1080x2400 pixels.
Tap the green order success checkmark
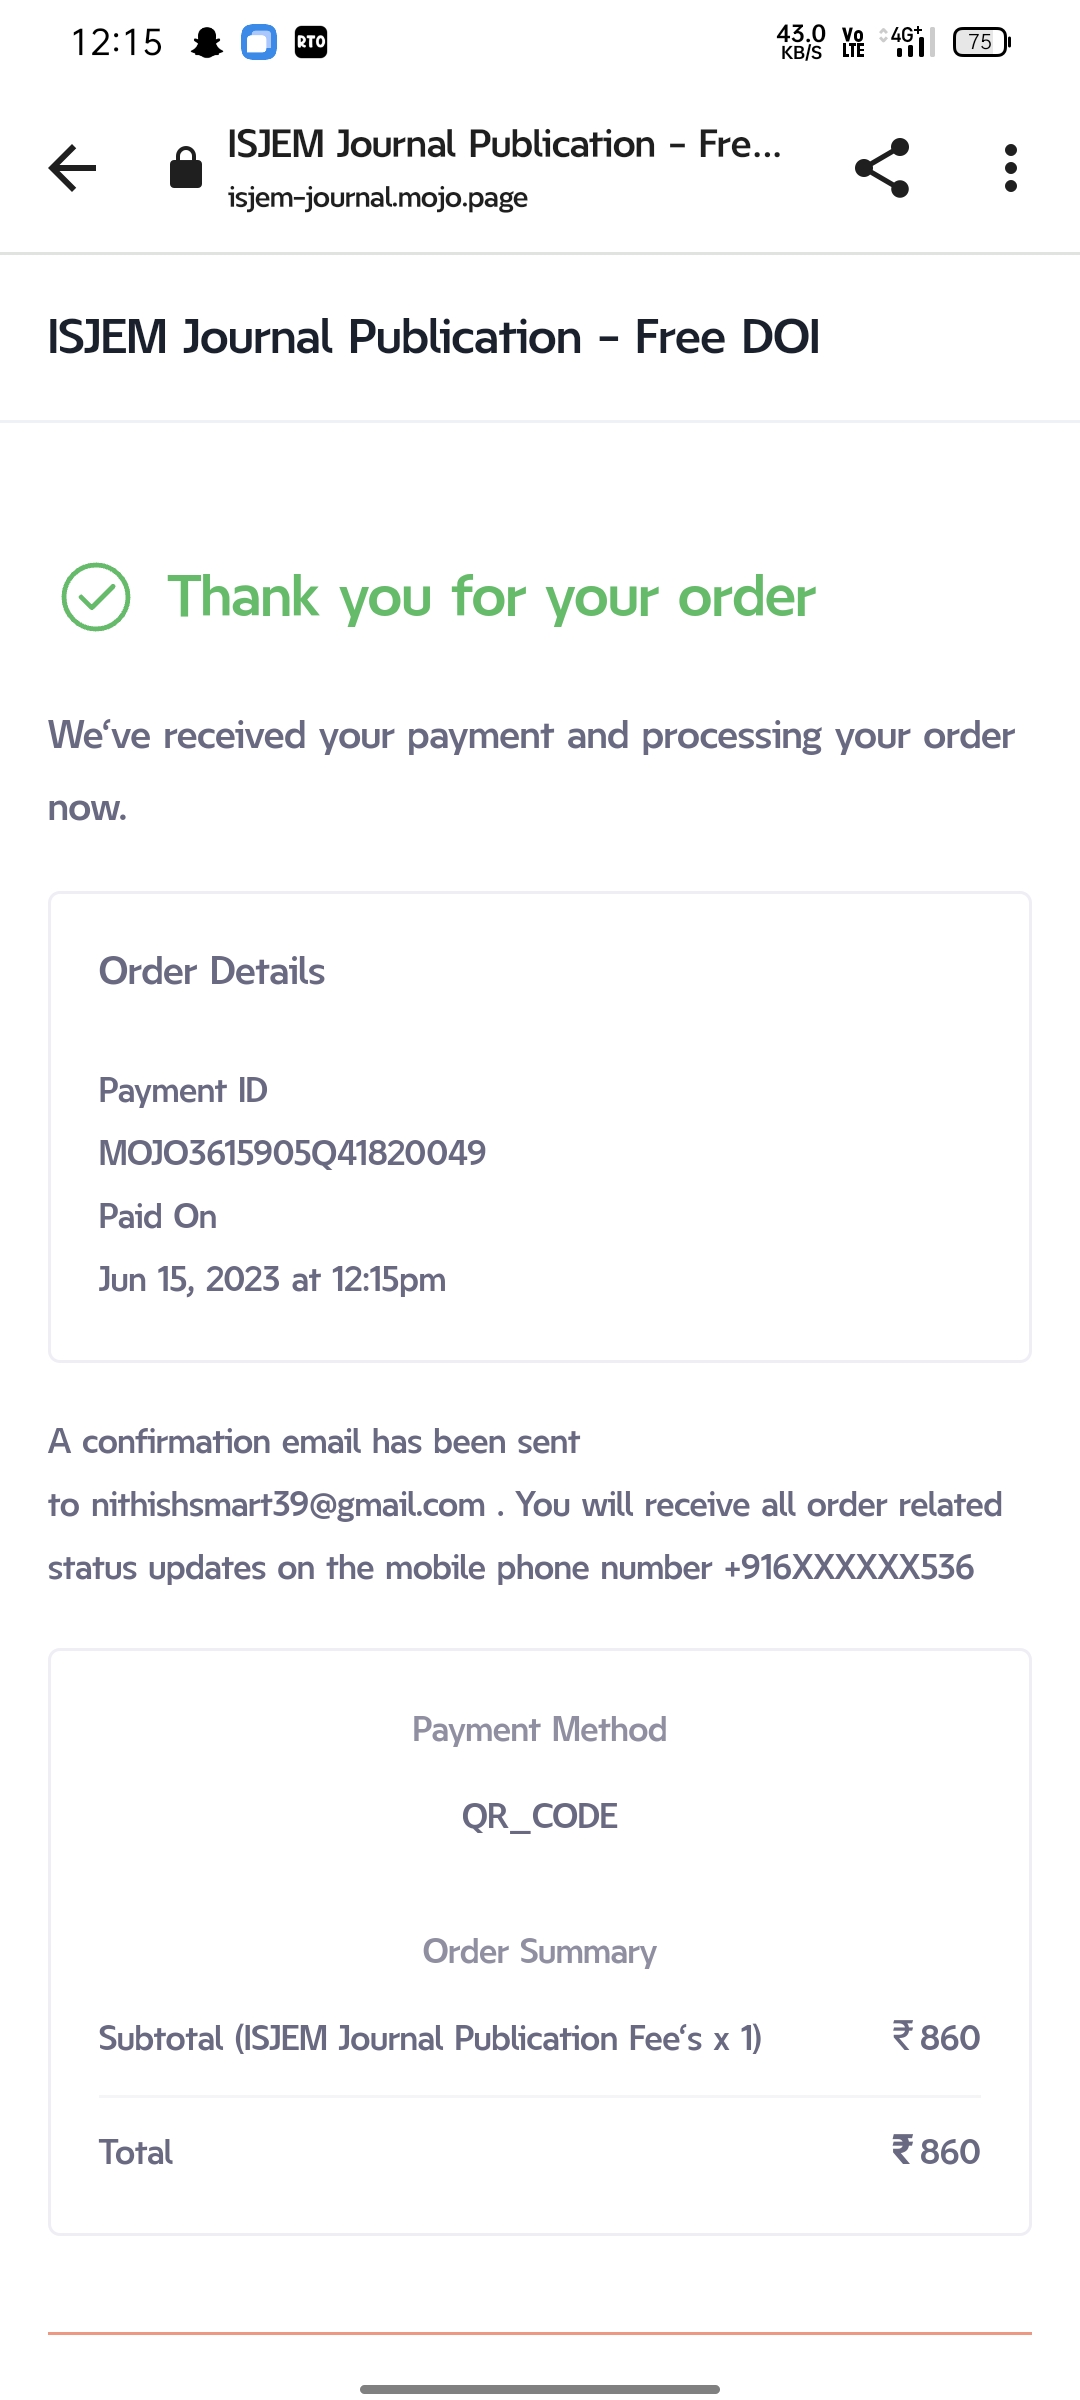click(96, 597)
